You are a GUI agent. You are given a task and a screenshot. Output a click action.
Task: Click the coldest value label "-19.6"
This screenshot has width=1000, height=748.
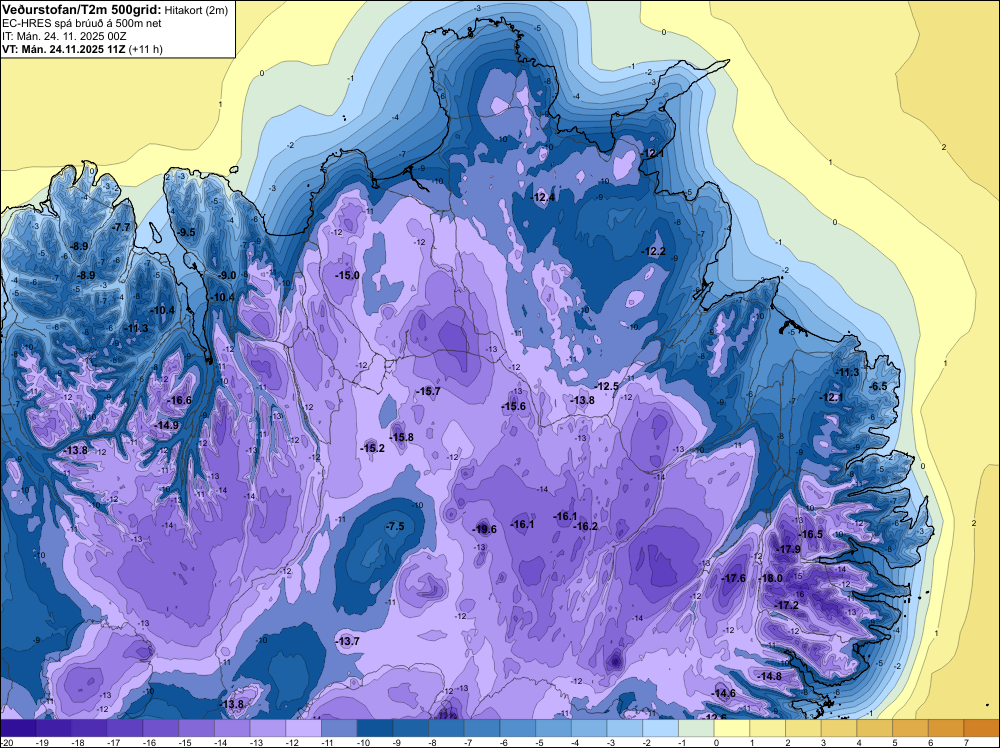(x=484, y=529)
